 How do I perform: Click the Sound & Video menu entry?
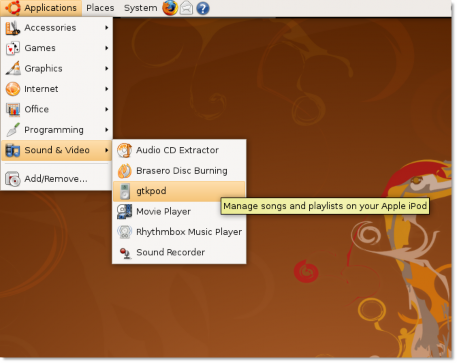tap(56, 150)
